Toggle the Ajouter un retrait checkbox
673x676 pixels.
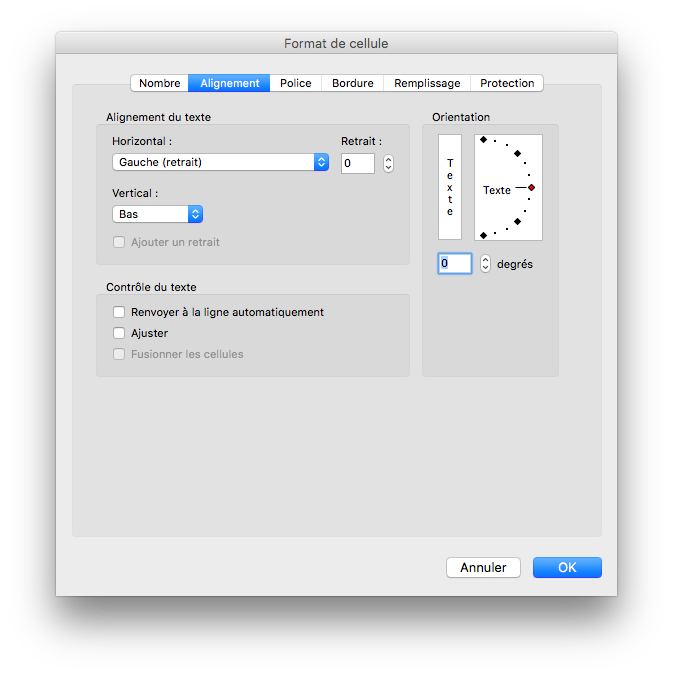(119, 242)
